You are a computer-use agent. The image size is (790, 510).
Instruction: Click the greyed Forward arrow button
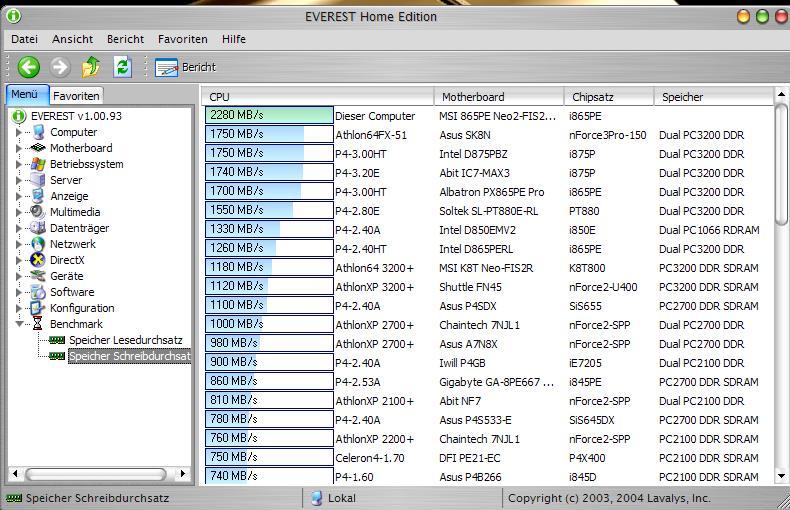(59, 67)
